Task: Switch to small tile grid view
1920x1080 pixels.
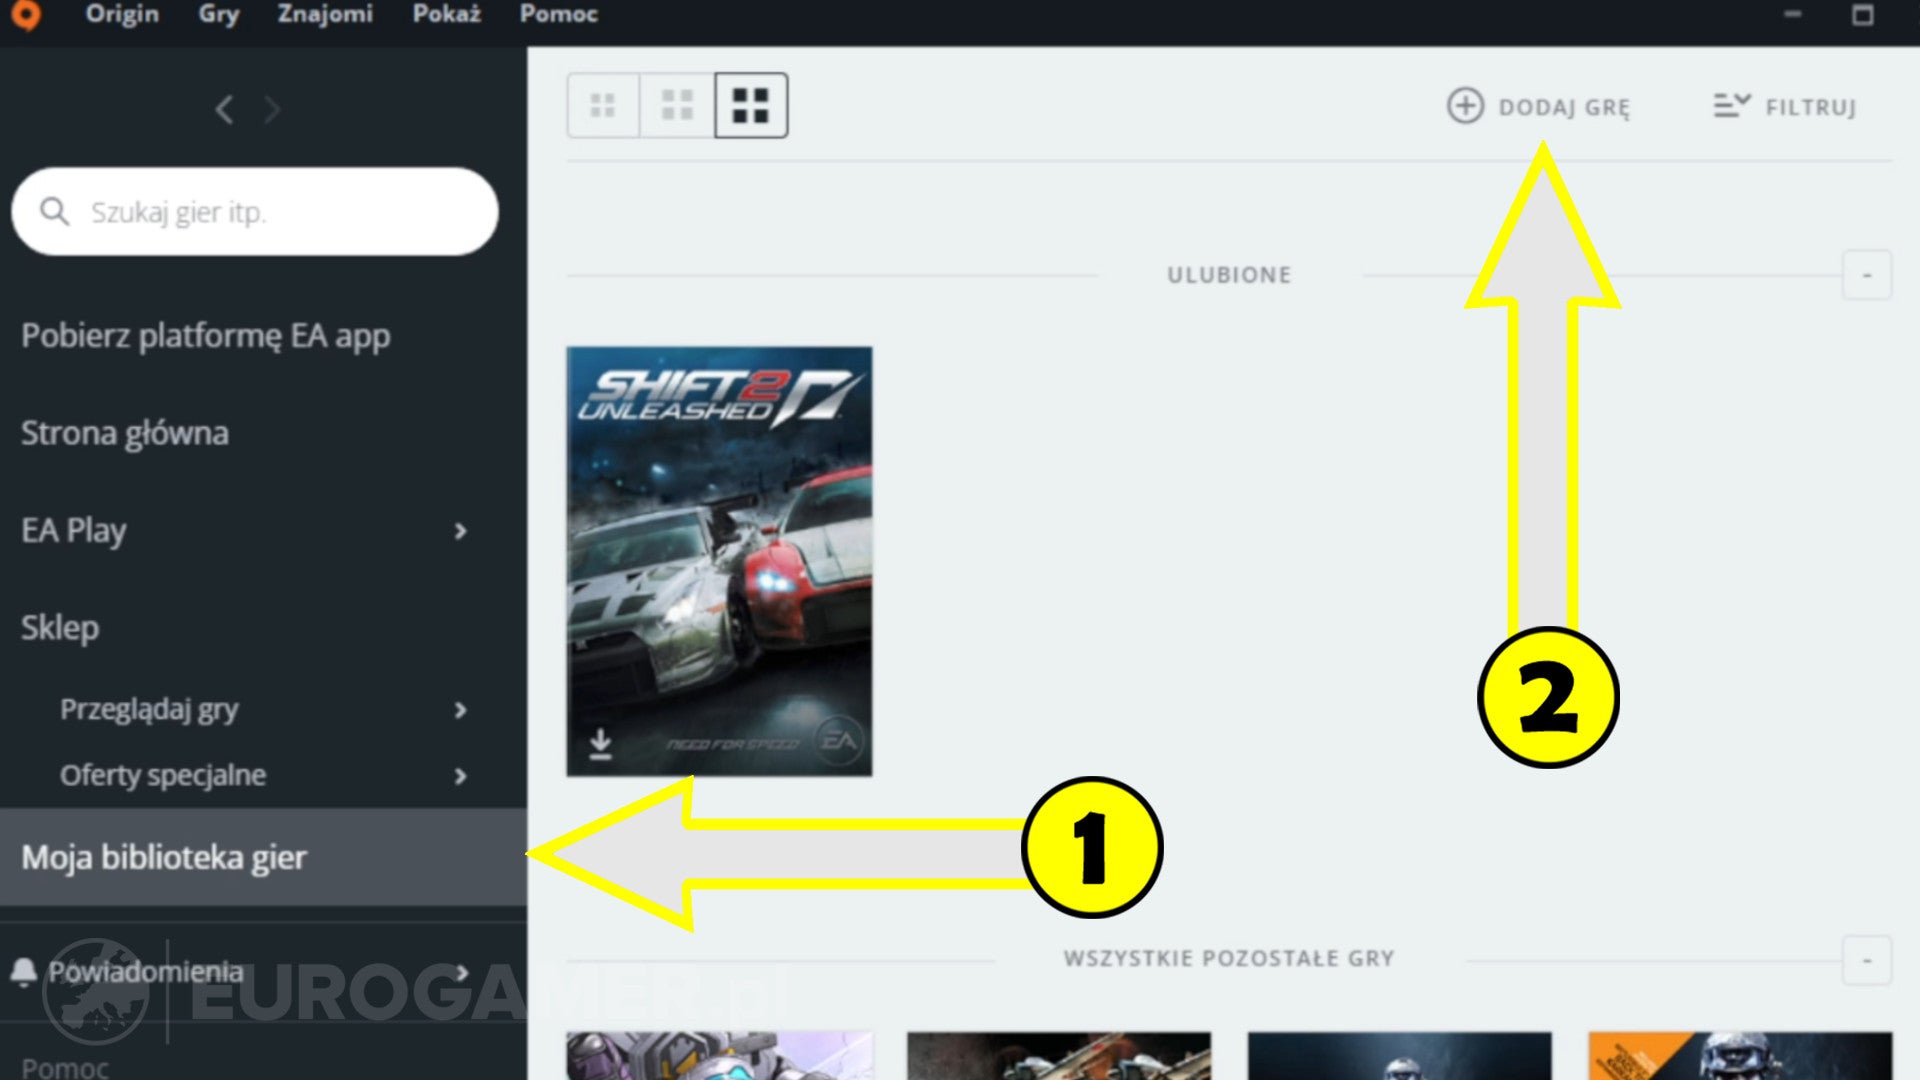Action: click(603, 105)
